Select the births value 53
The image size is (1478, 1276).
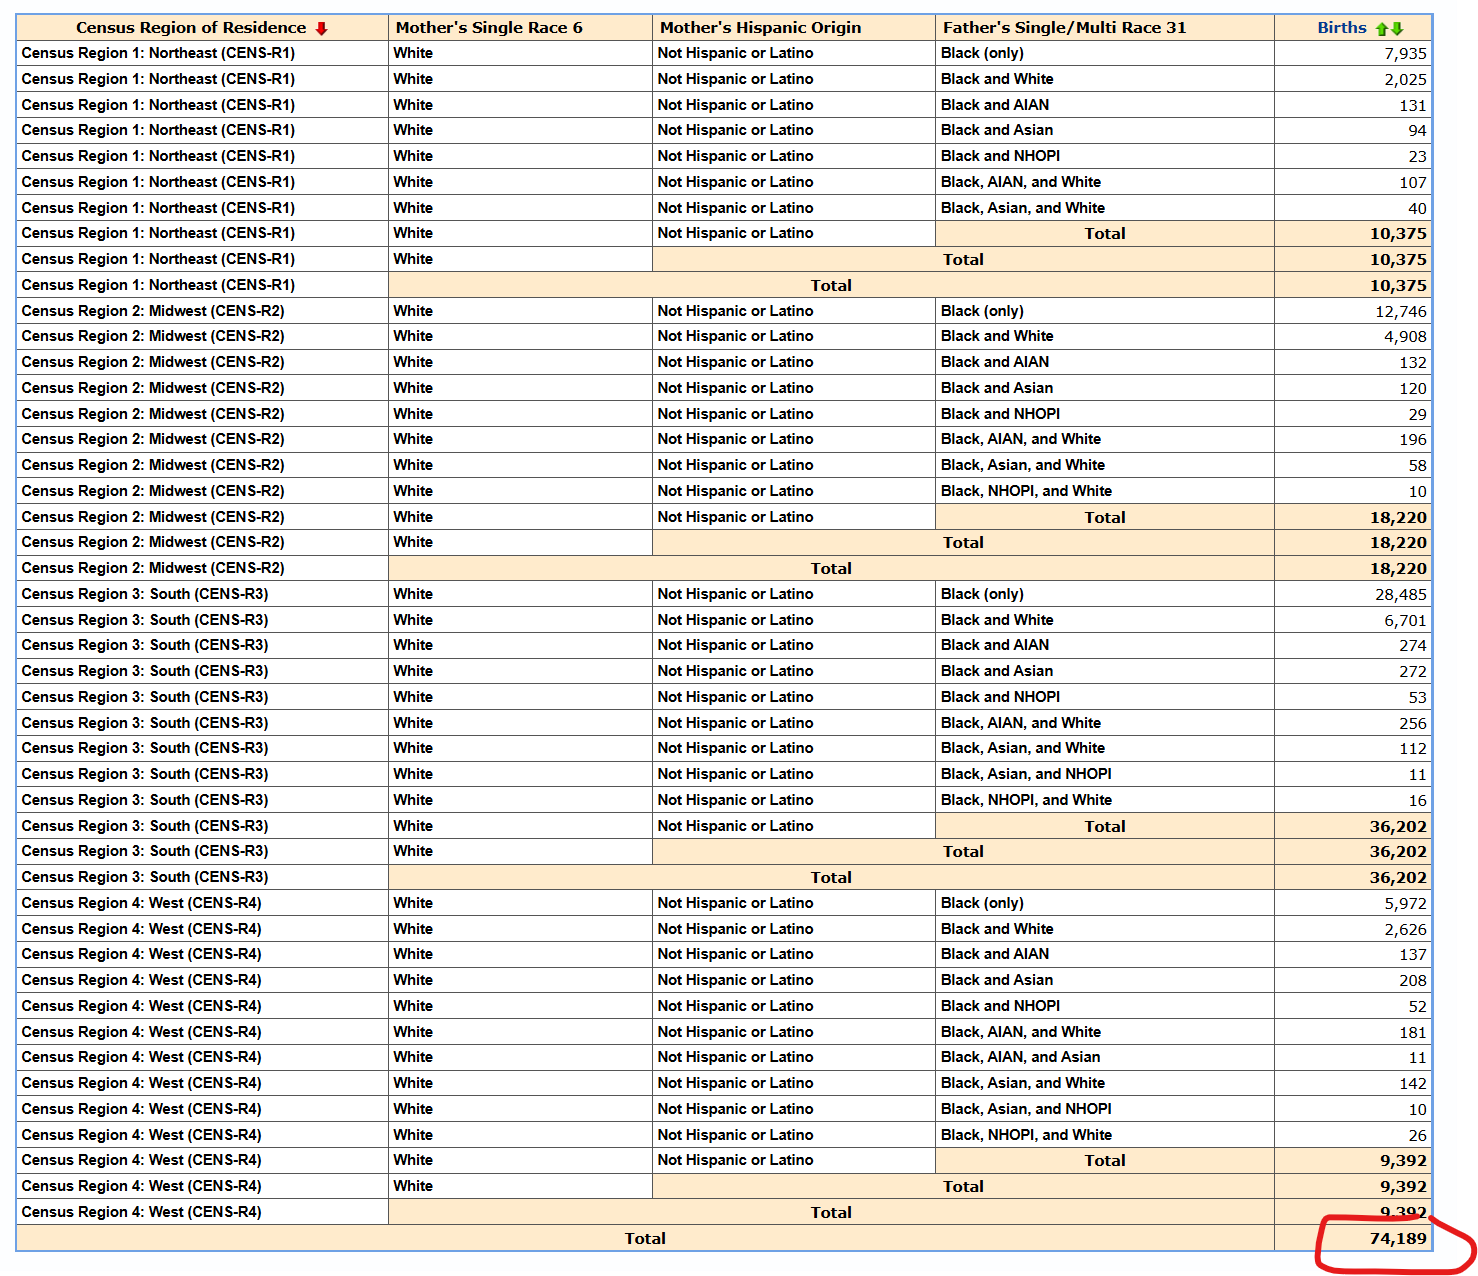tap(1418, 698)
